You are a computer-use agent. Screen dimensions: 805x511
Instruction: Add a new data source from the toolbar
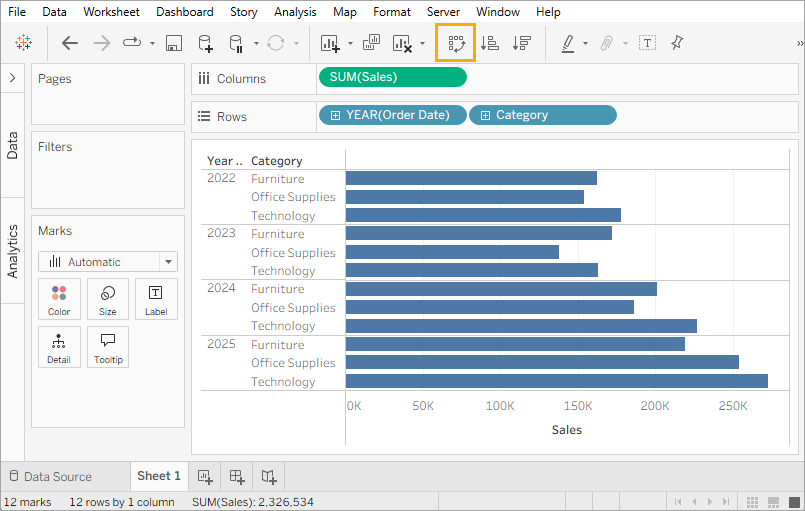[x=205, y=43]
